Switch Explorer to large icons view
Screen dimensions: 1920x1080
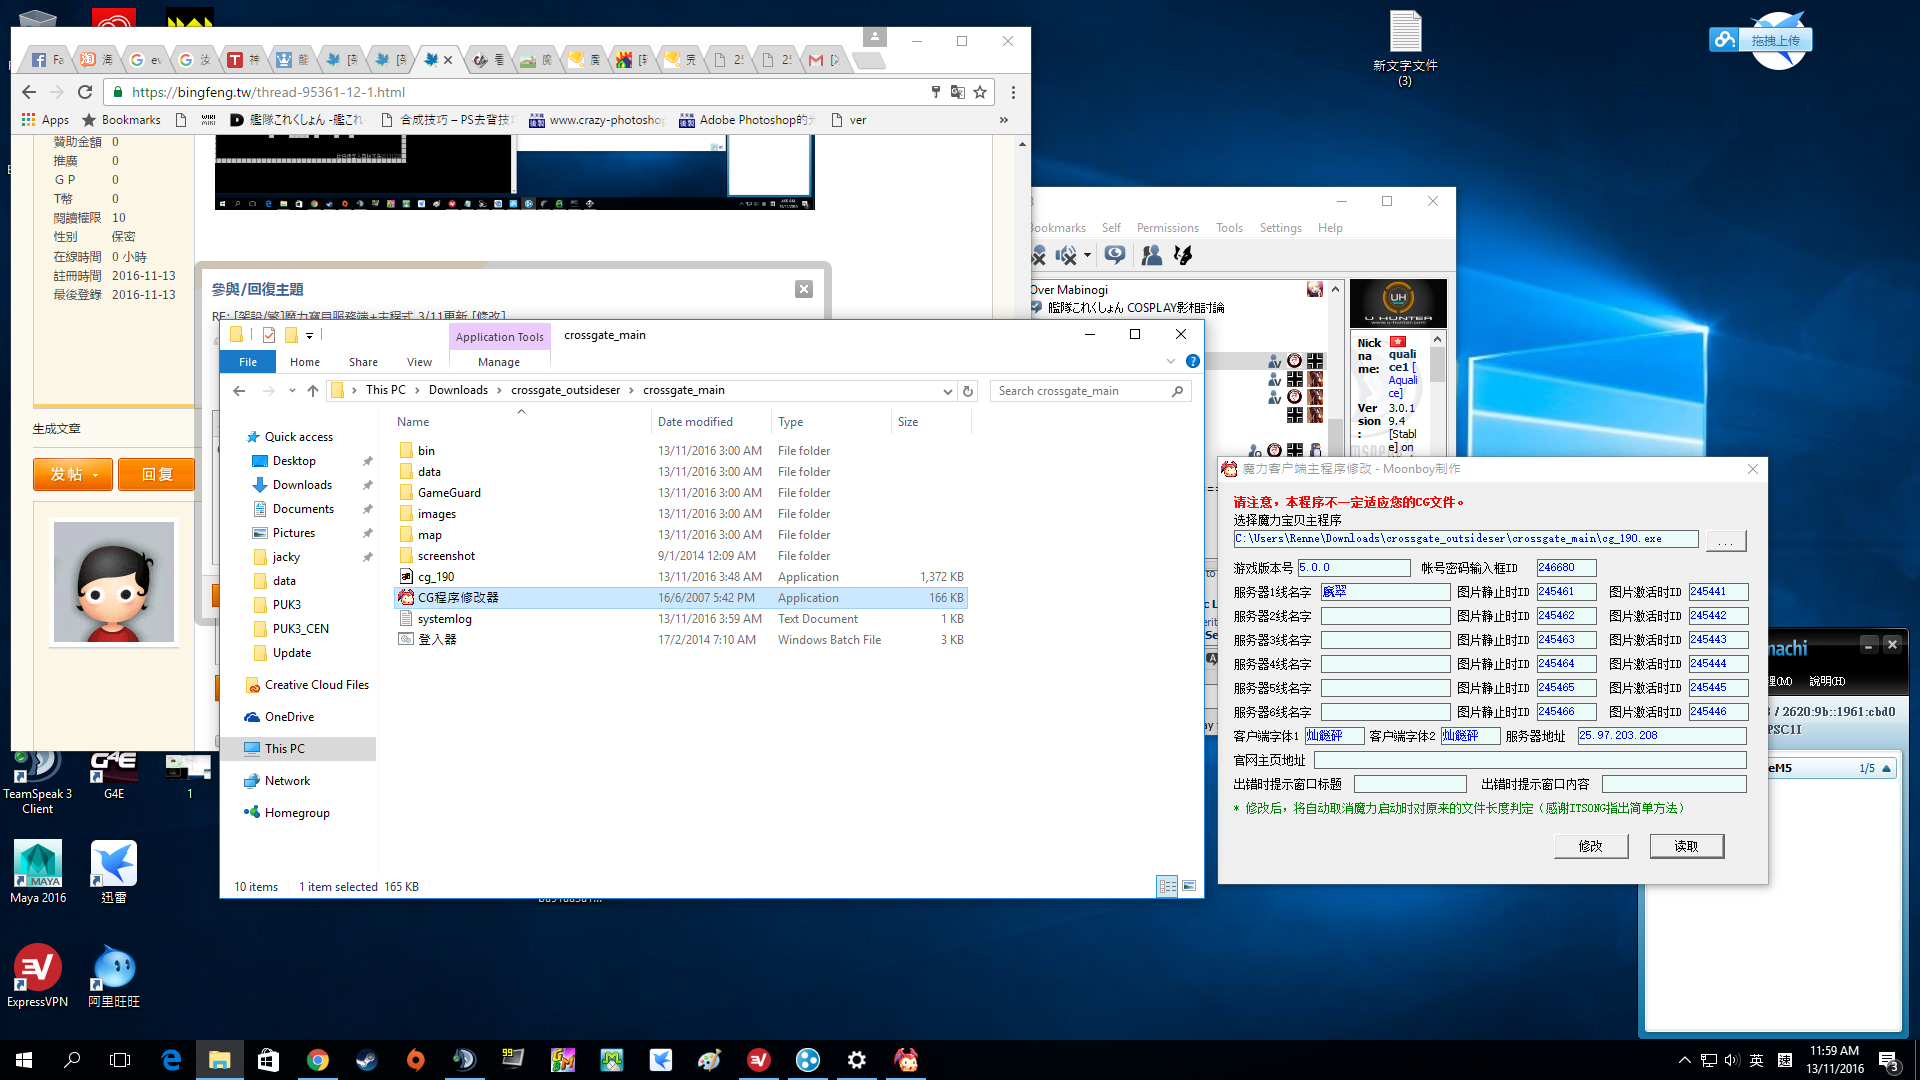click(1189, 886)
